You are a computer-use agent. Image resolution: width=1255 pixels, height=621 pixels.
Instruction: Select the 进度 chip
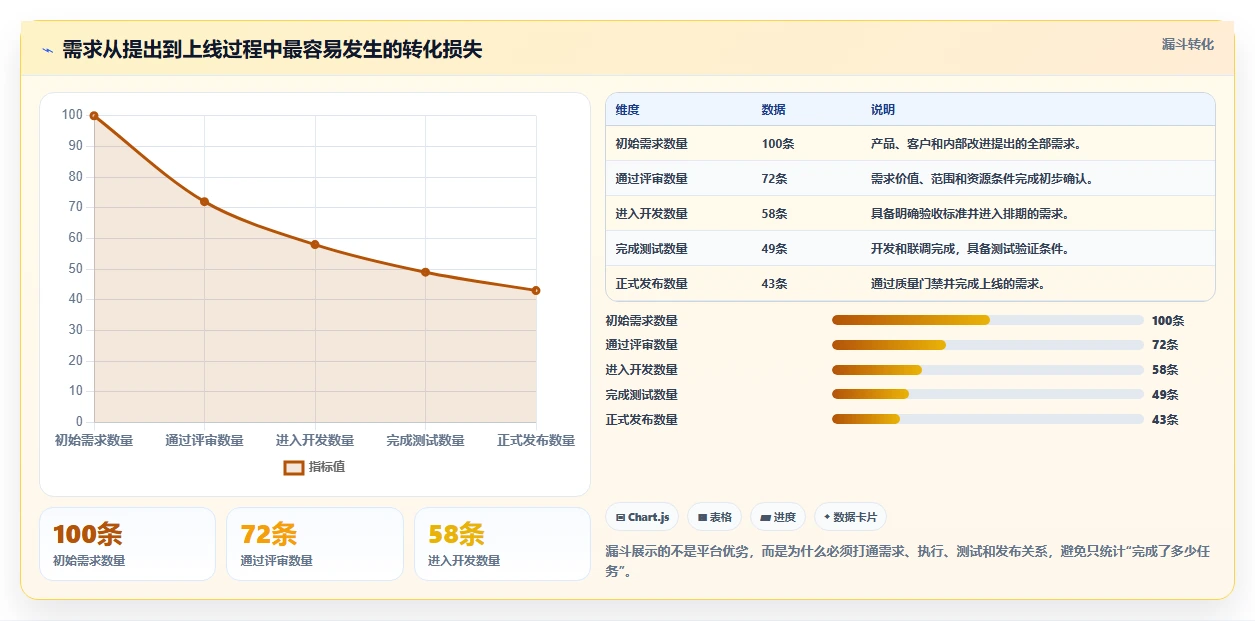coord(778,517)
